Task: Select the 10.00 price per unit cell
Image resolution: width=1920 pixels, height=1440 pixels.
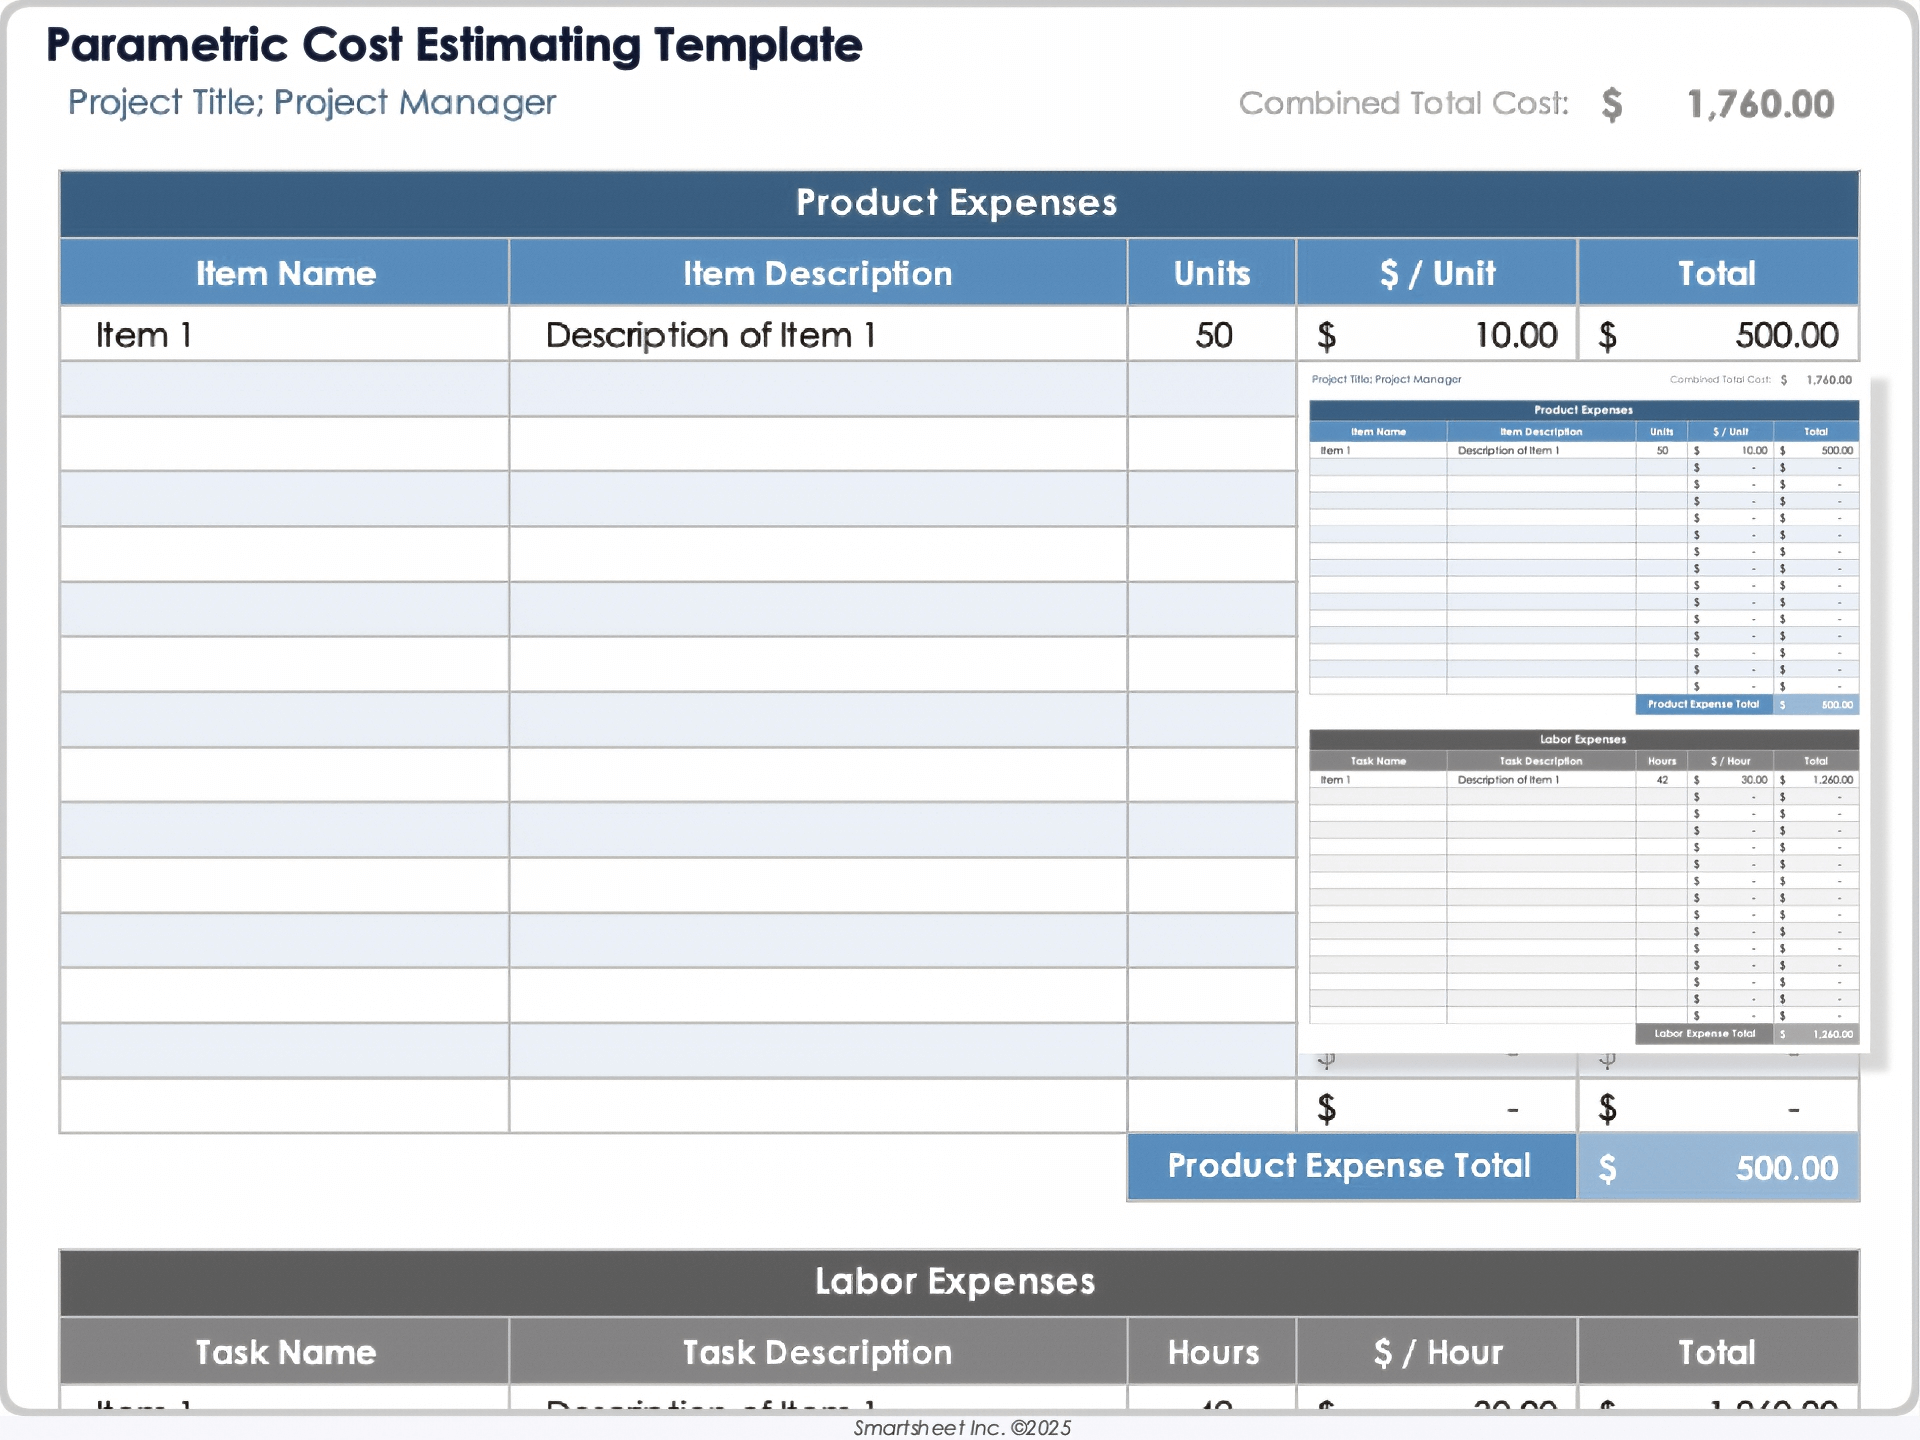Action: point(1436,335)
